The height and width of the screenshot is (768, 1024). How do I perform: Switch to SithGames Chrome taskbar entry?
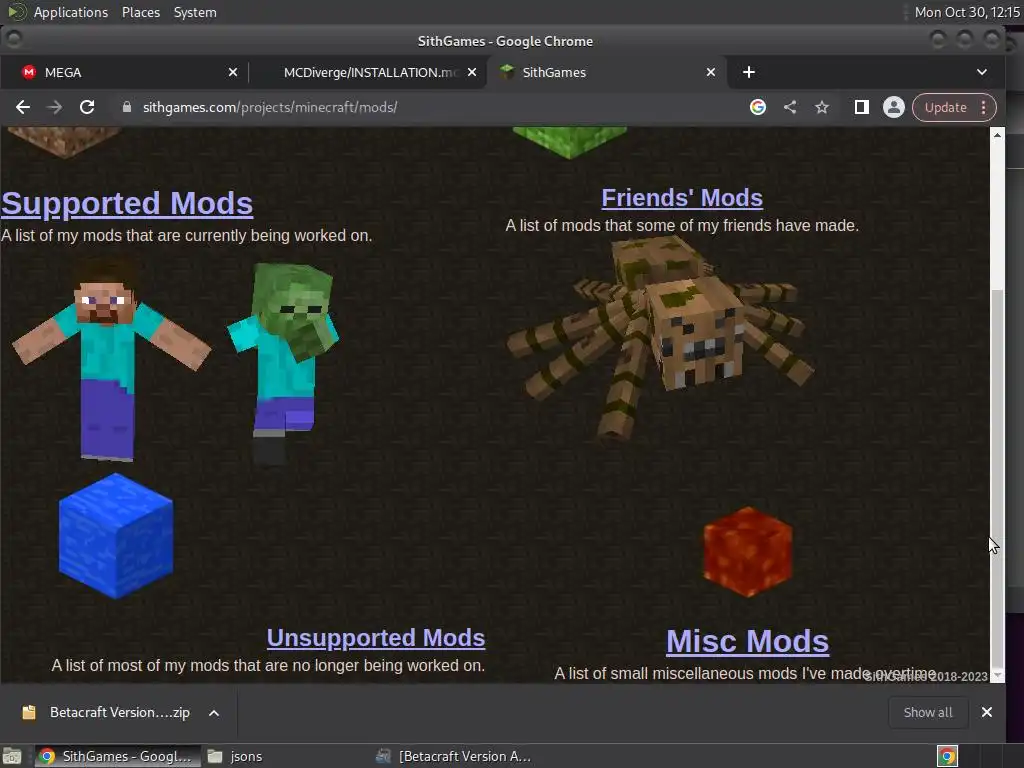coord(117,756)
